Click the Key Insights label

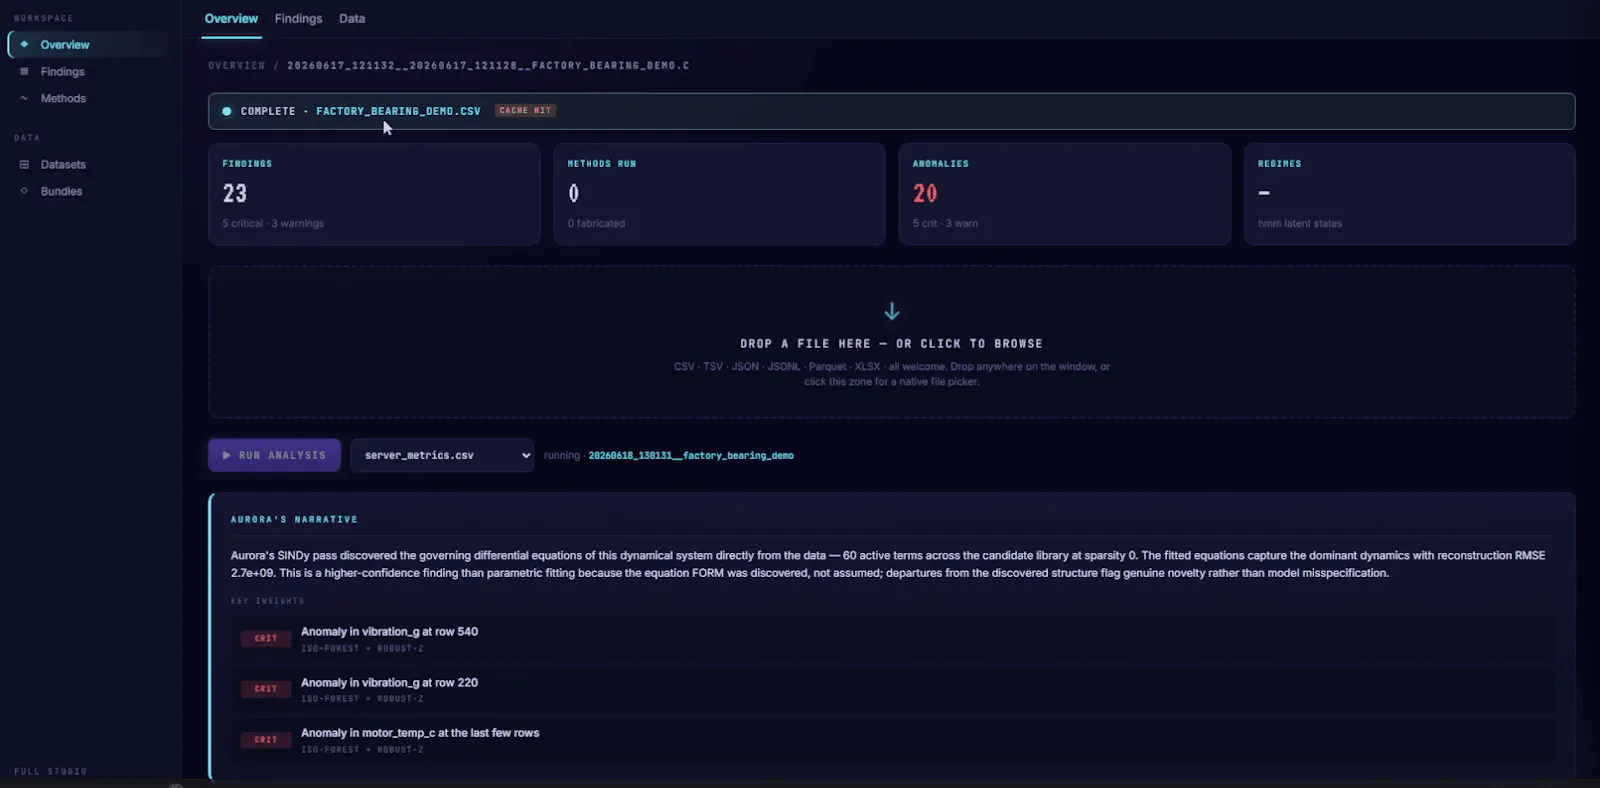[267, 601]
